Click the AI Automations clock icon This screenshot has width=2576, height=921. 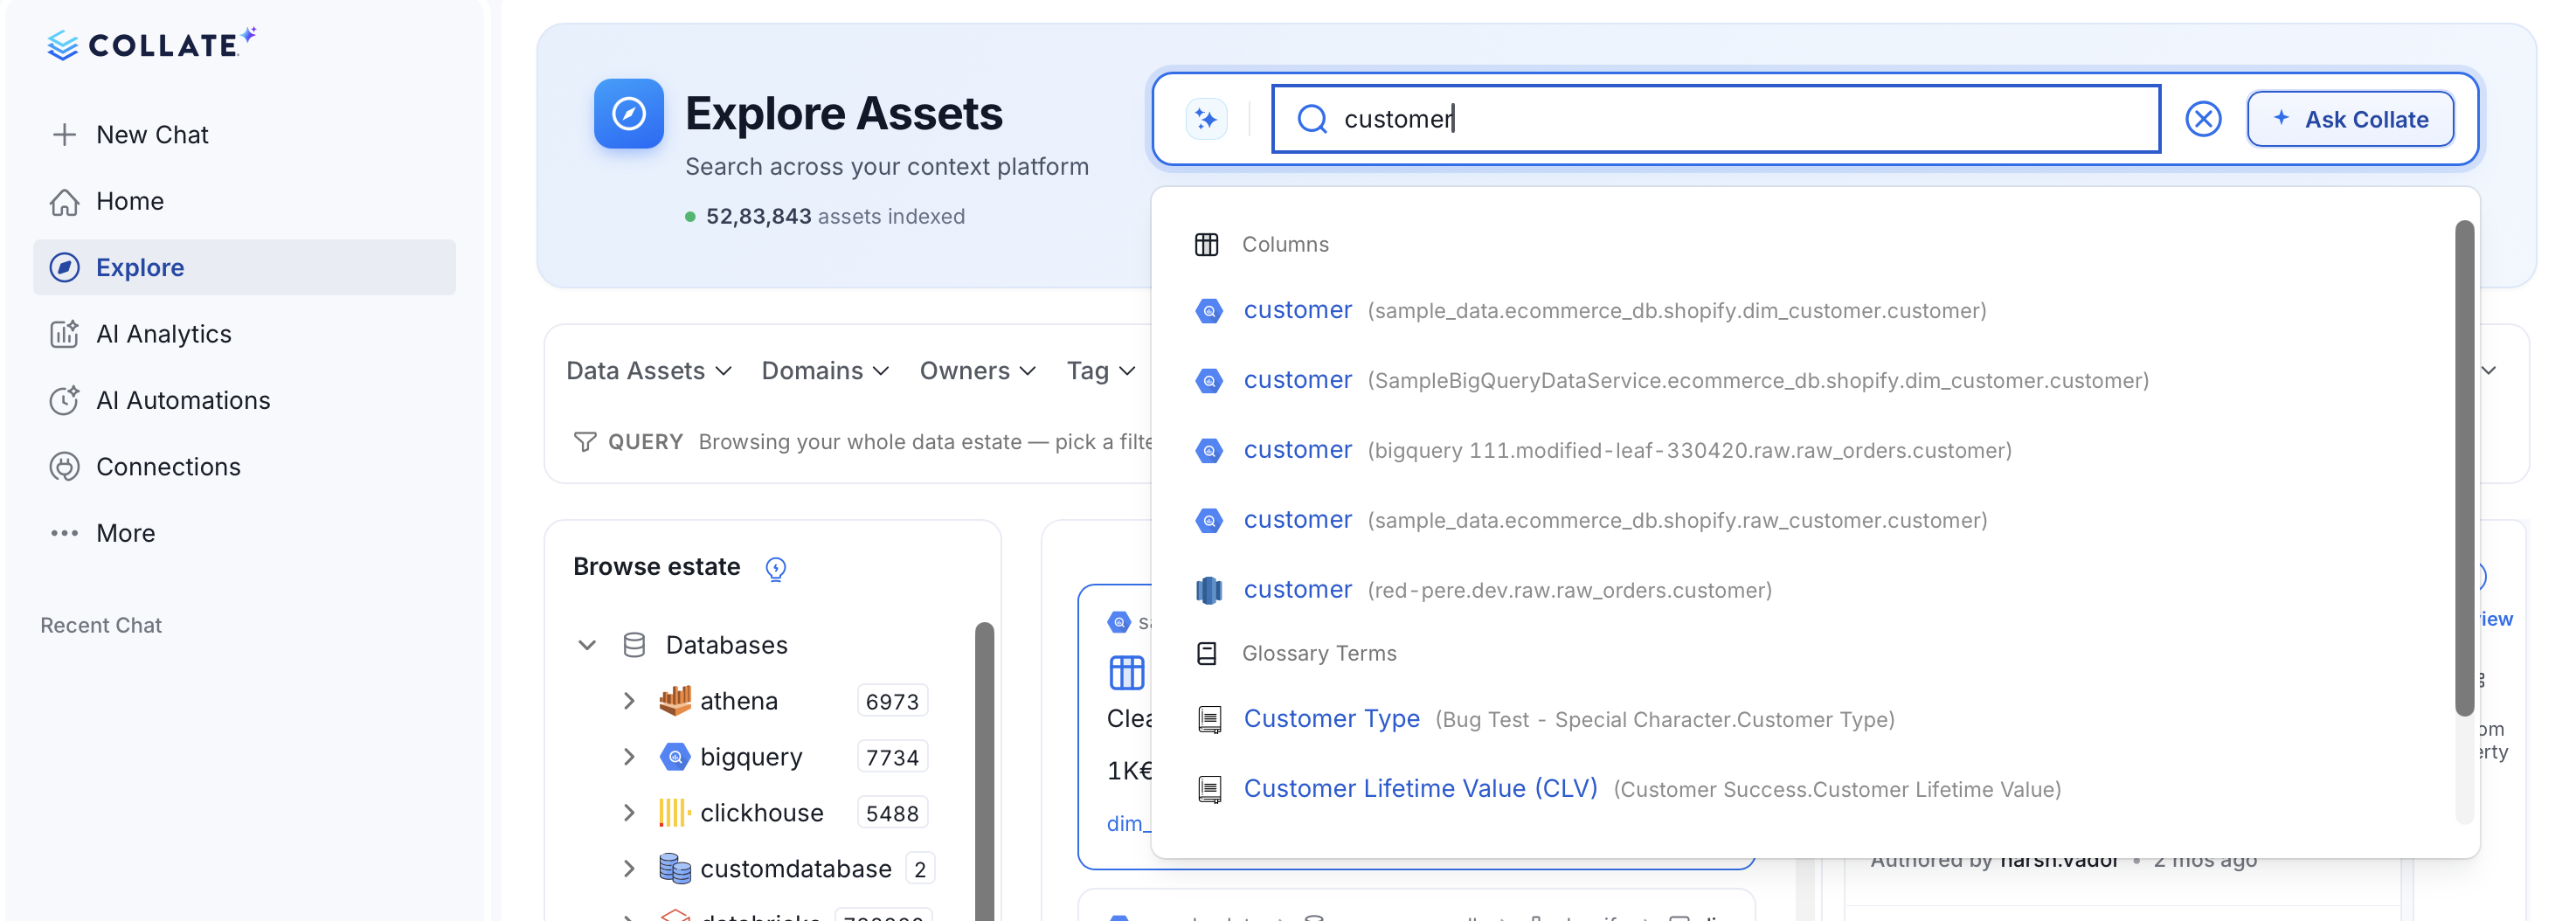pos(64,400)
